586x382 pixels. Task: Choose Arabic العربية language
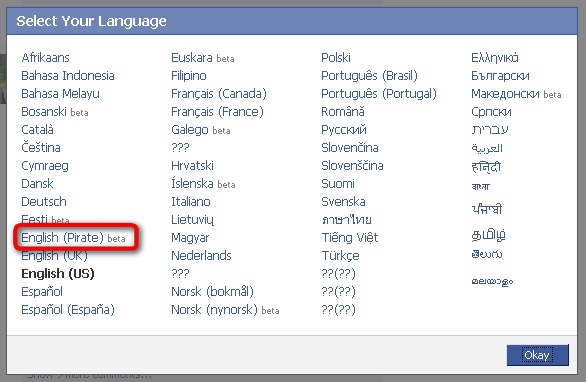(487, 148)
